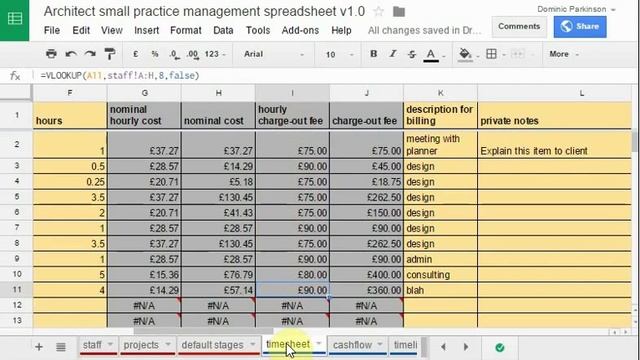Screen dimensions: 640x360
Task: Click into the formula bar
Action: pos(335,76)
